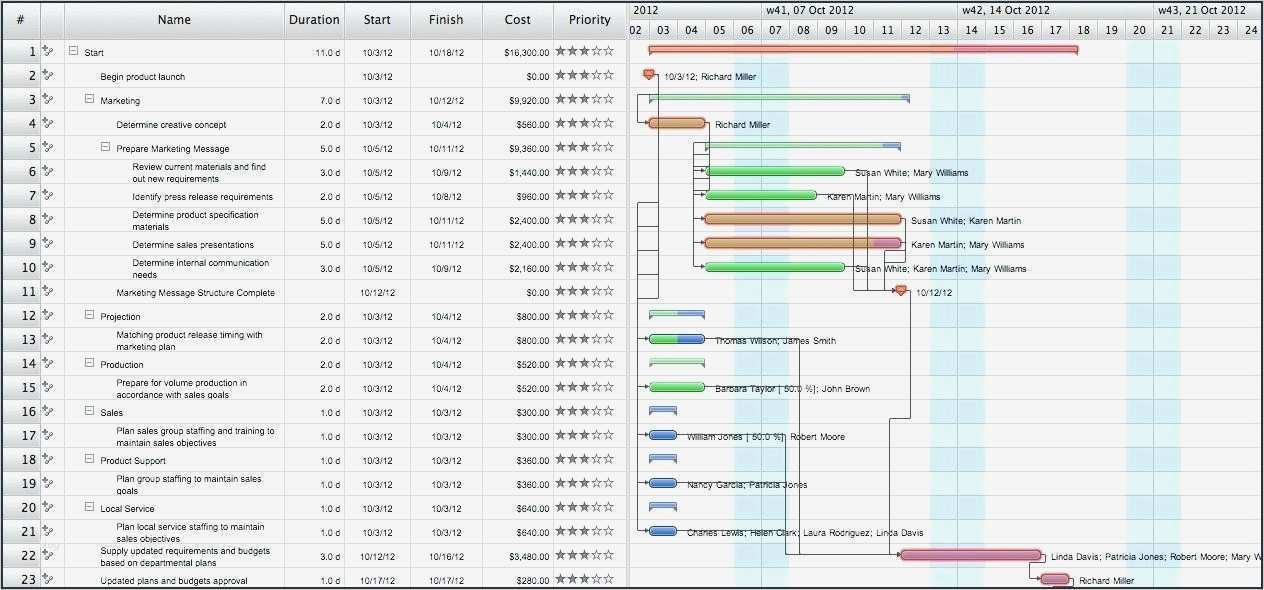Click the link icon next to the Marketing row

[x=47, y=100]
